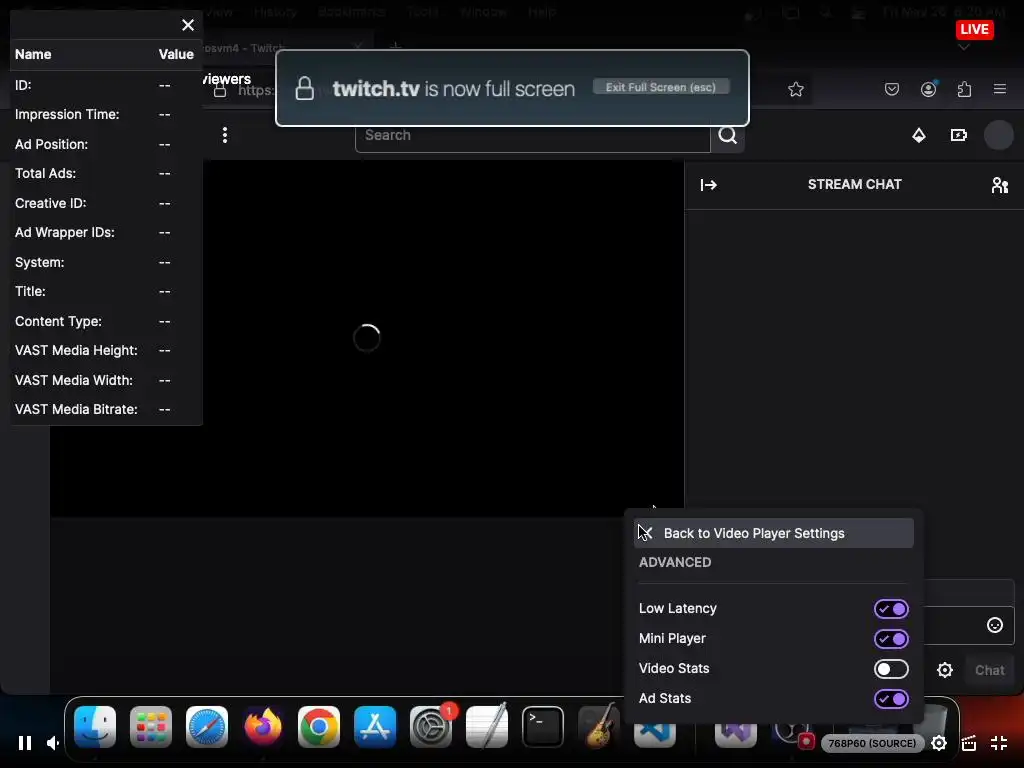Screen dimensions: 1024x768
Task: Open Twitch three-dot more menu
Action: [225, 135]
